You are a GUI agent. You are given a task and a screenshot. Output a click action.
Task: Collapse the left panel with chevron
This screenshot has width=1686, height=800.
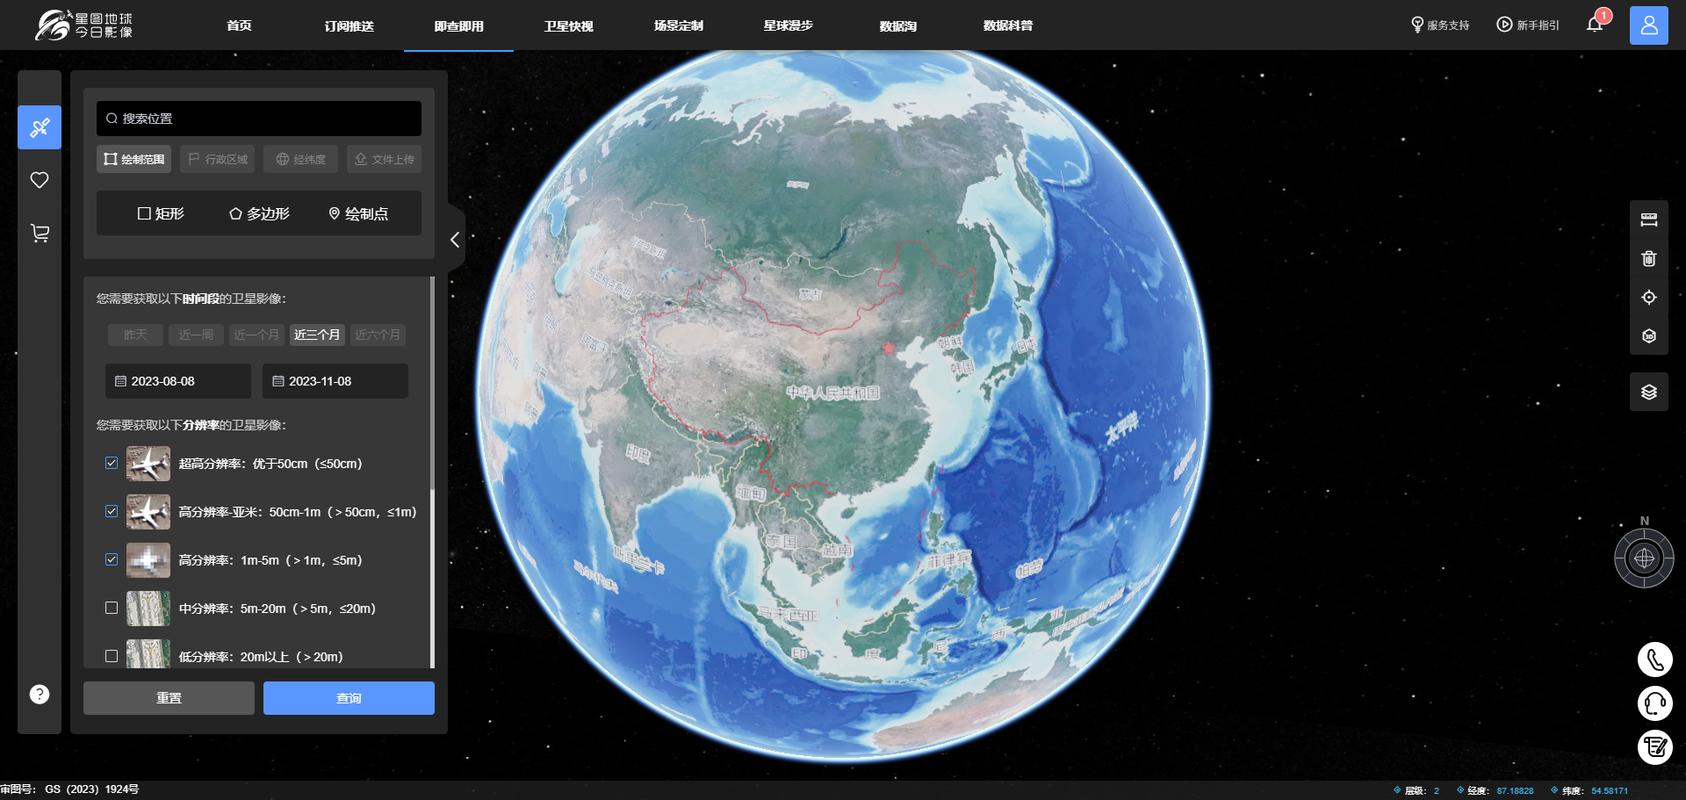tap(455, 240)
